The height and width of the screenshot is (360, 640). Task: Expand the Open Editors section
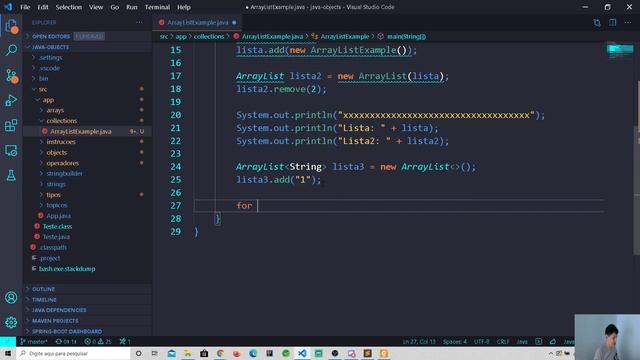tap(88, 36)
